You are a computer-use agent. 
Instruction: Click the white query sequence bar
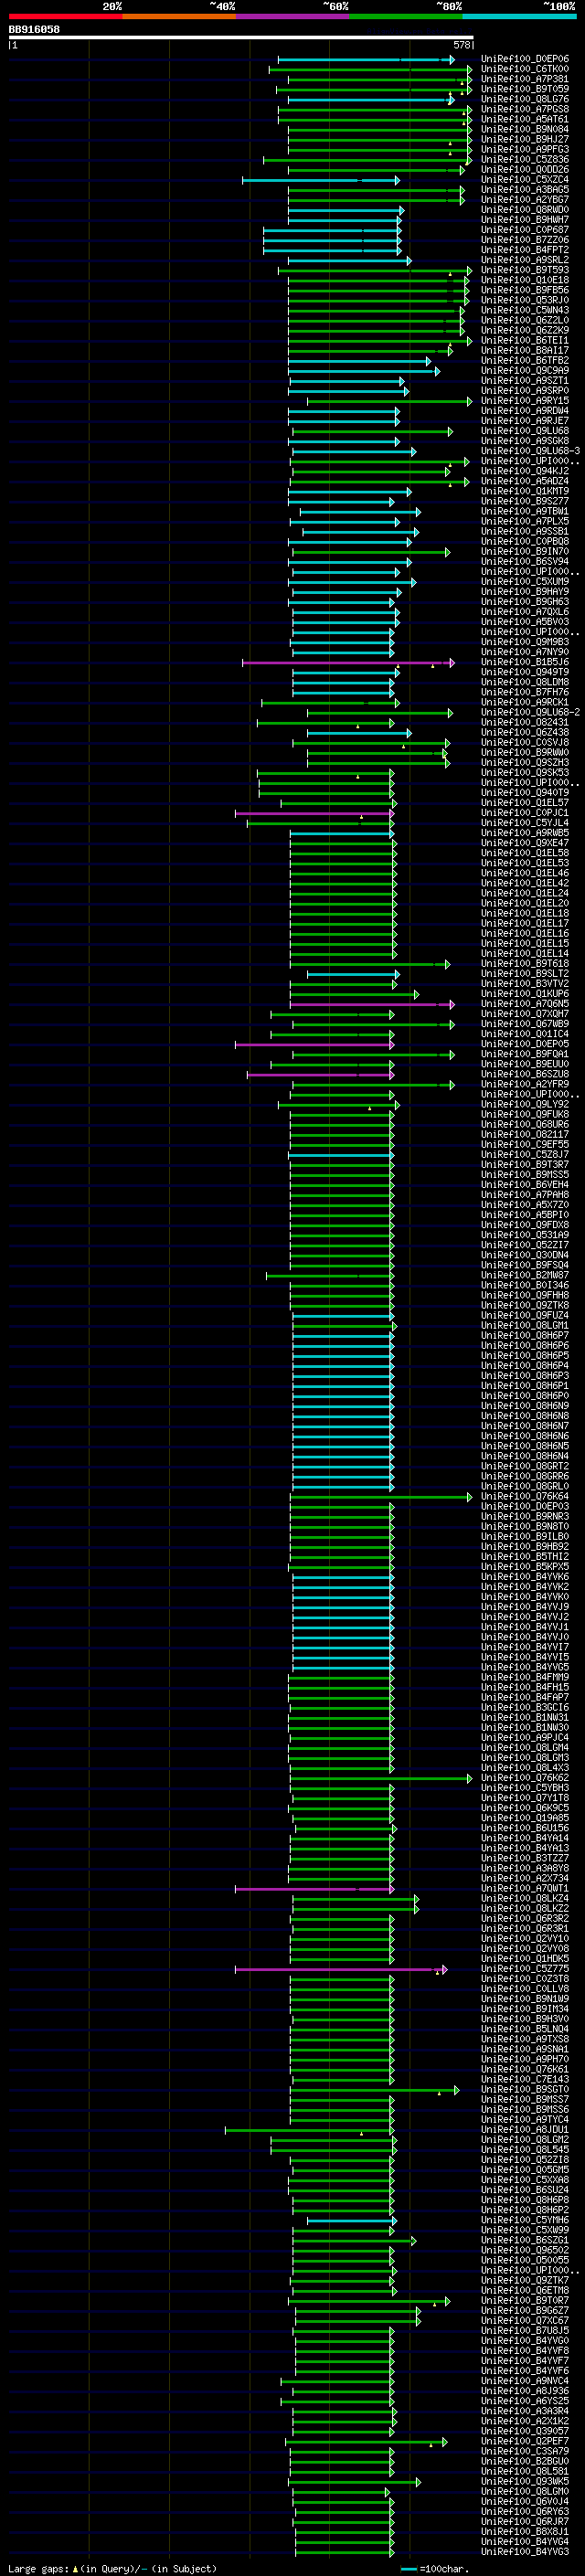(240, 37)
